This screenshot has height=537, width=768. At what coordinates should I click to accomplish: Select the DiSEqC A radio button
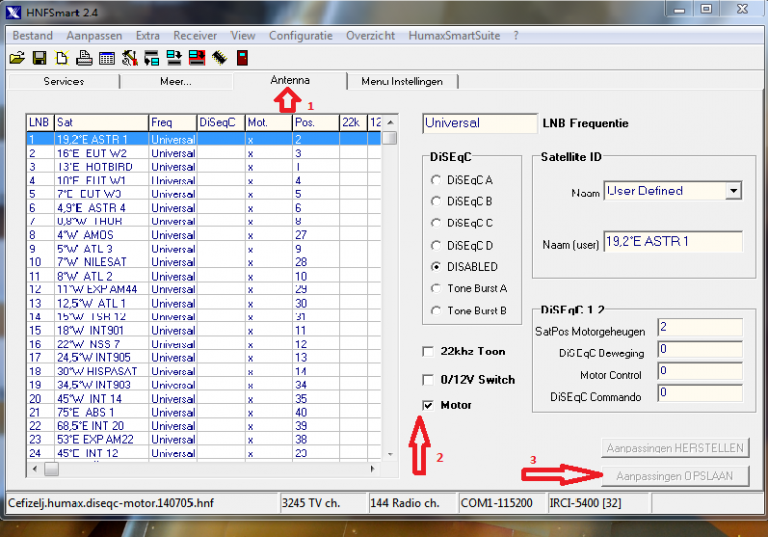point(435,180)
